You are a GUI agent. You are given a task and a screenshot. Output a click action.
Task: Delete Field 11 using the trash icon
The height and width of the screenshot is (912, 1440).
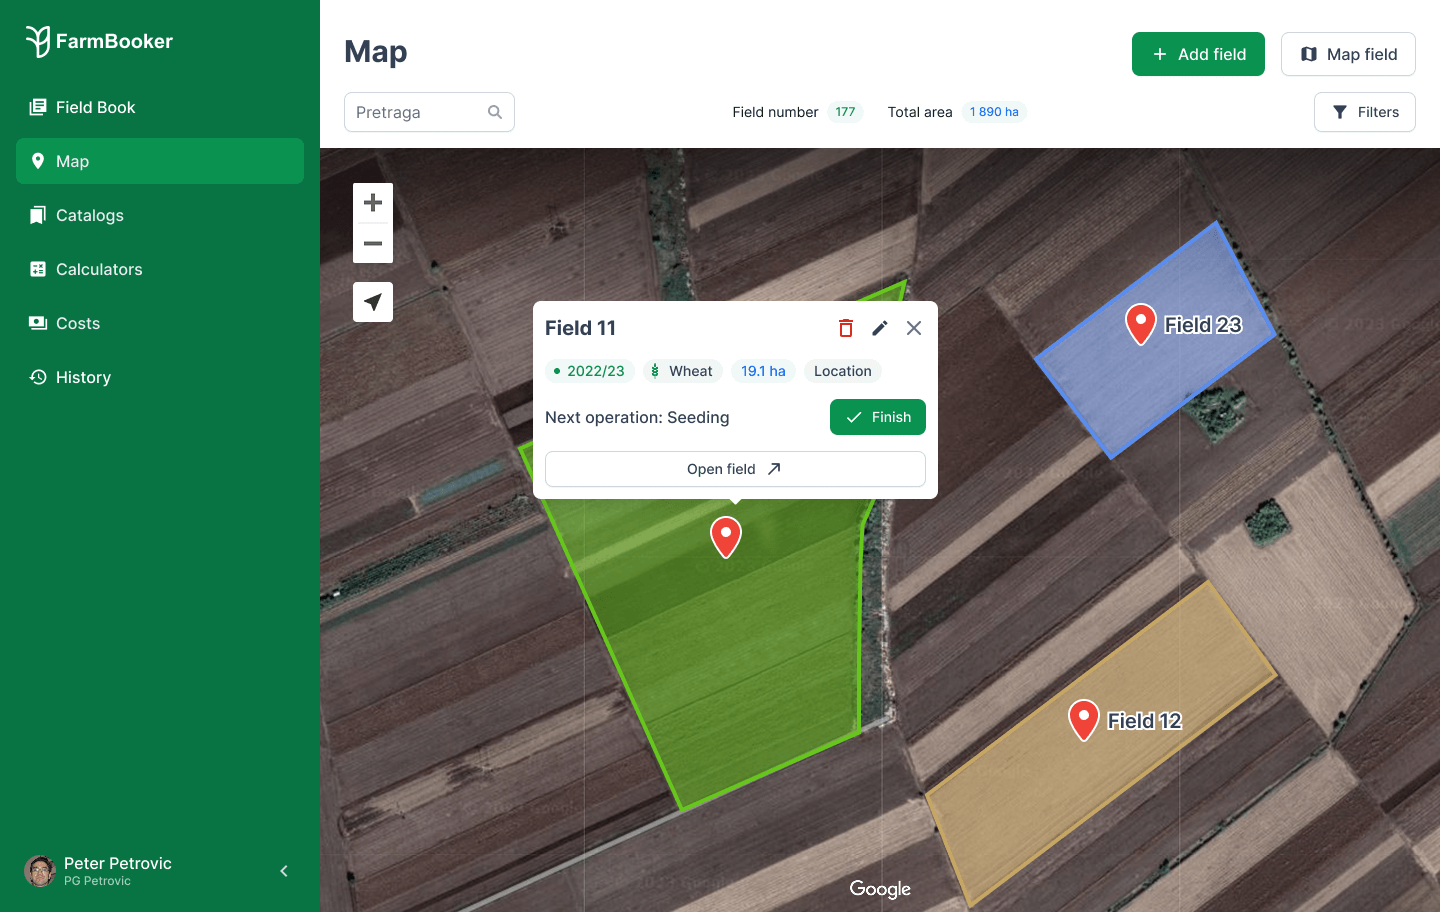point(845,328)
